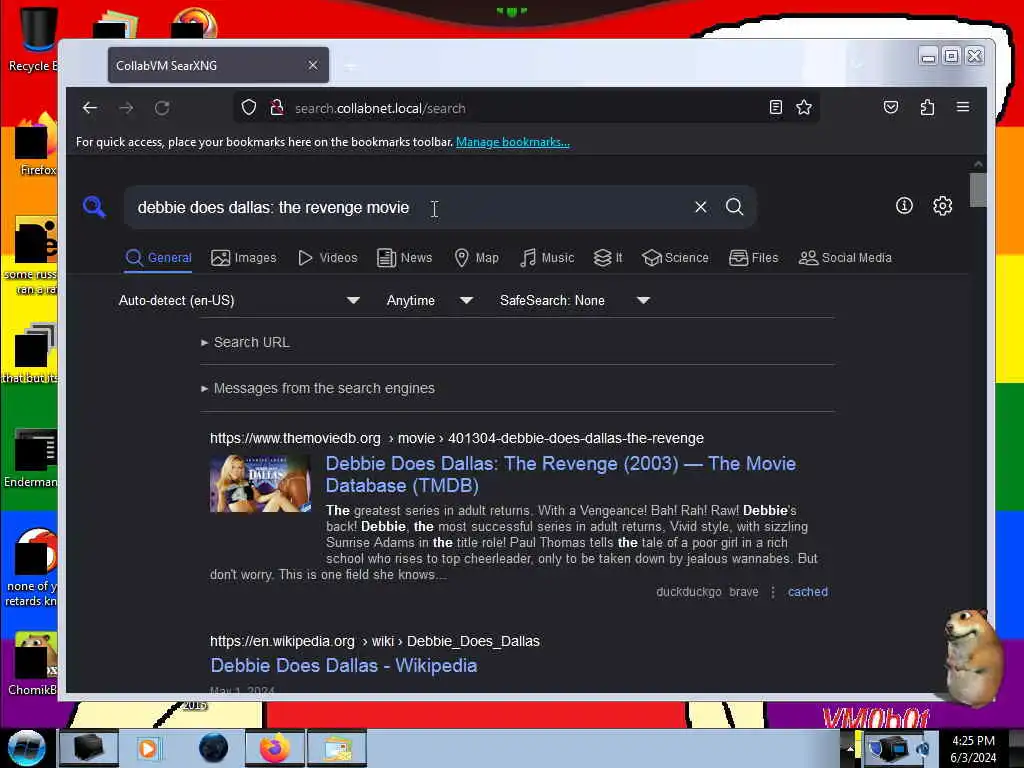Switch to the Social Media tab
Screen dimensions: 1024x768
click(x=845, y=258)
